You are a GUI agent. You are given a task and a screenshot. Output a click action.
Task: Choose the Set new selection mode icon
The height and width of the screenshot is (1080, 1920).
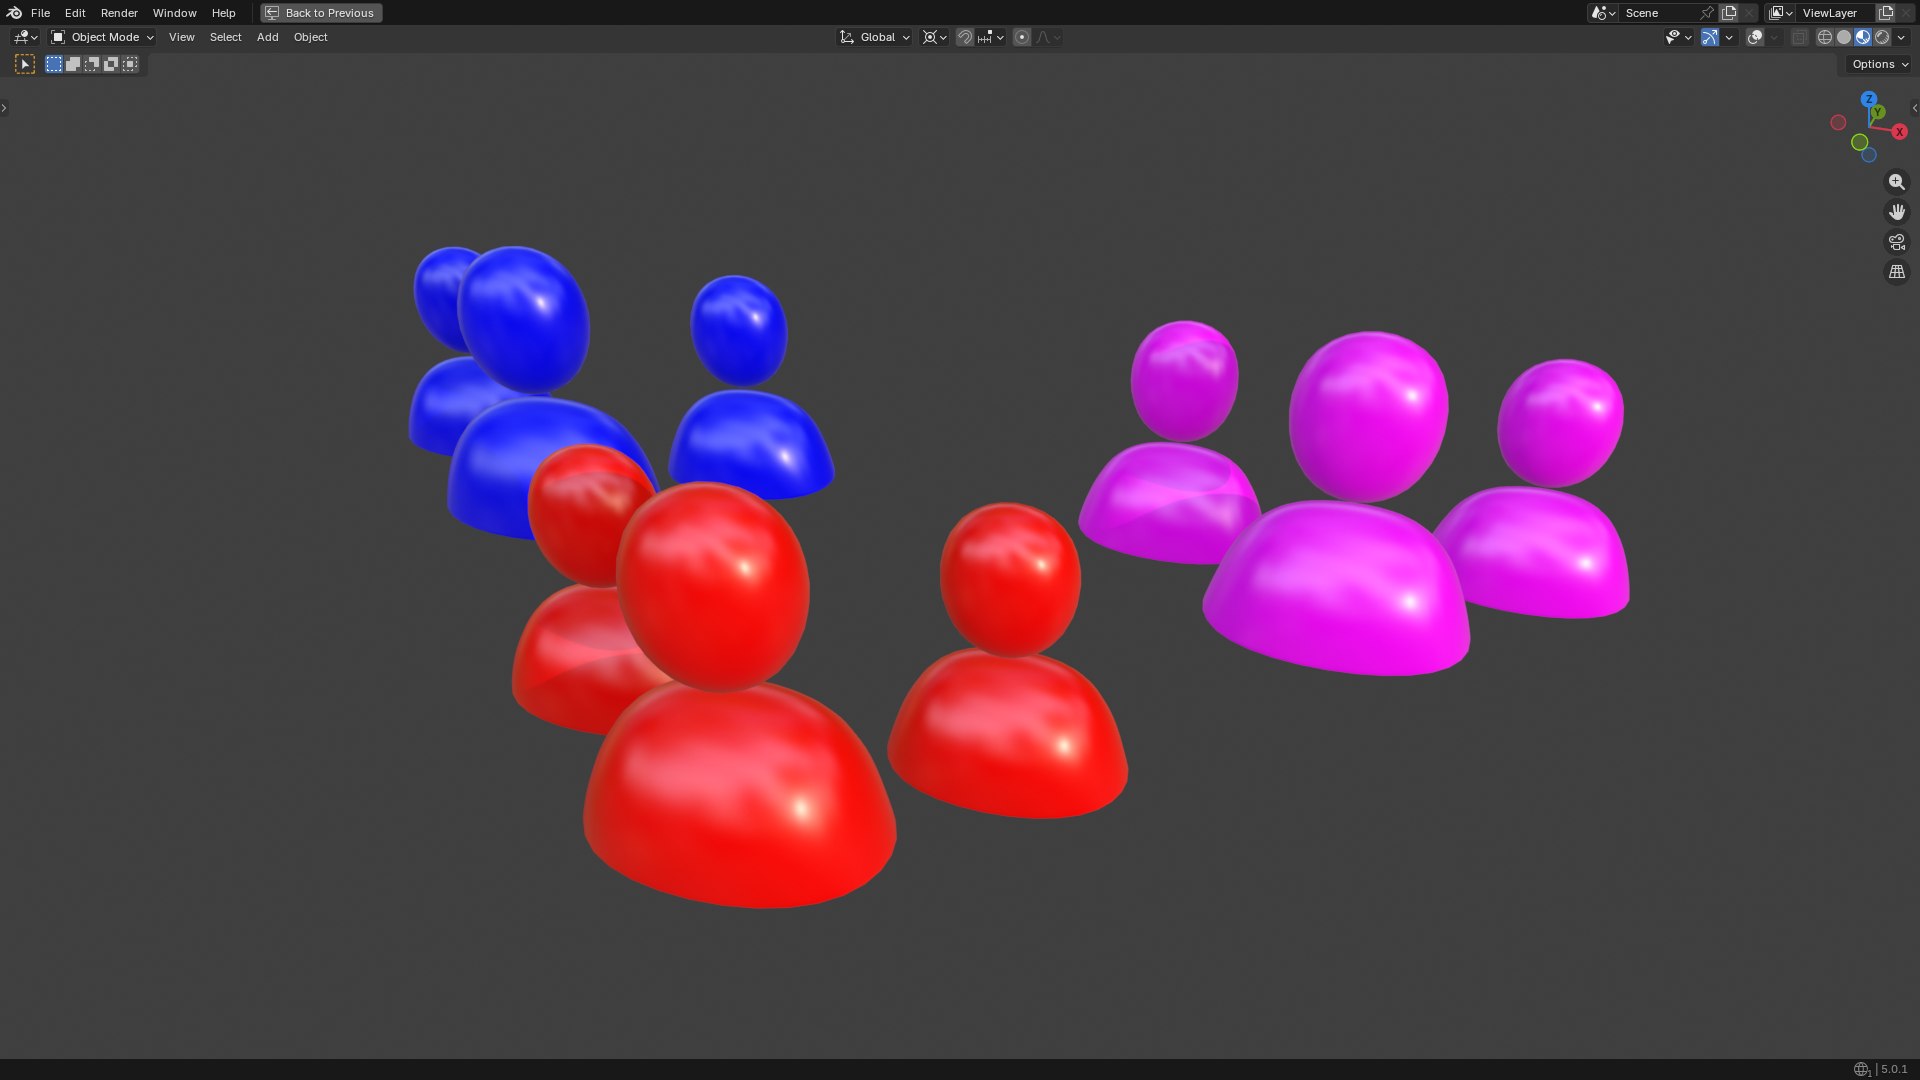tap(54, 64)
